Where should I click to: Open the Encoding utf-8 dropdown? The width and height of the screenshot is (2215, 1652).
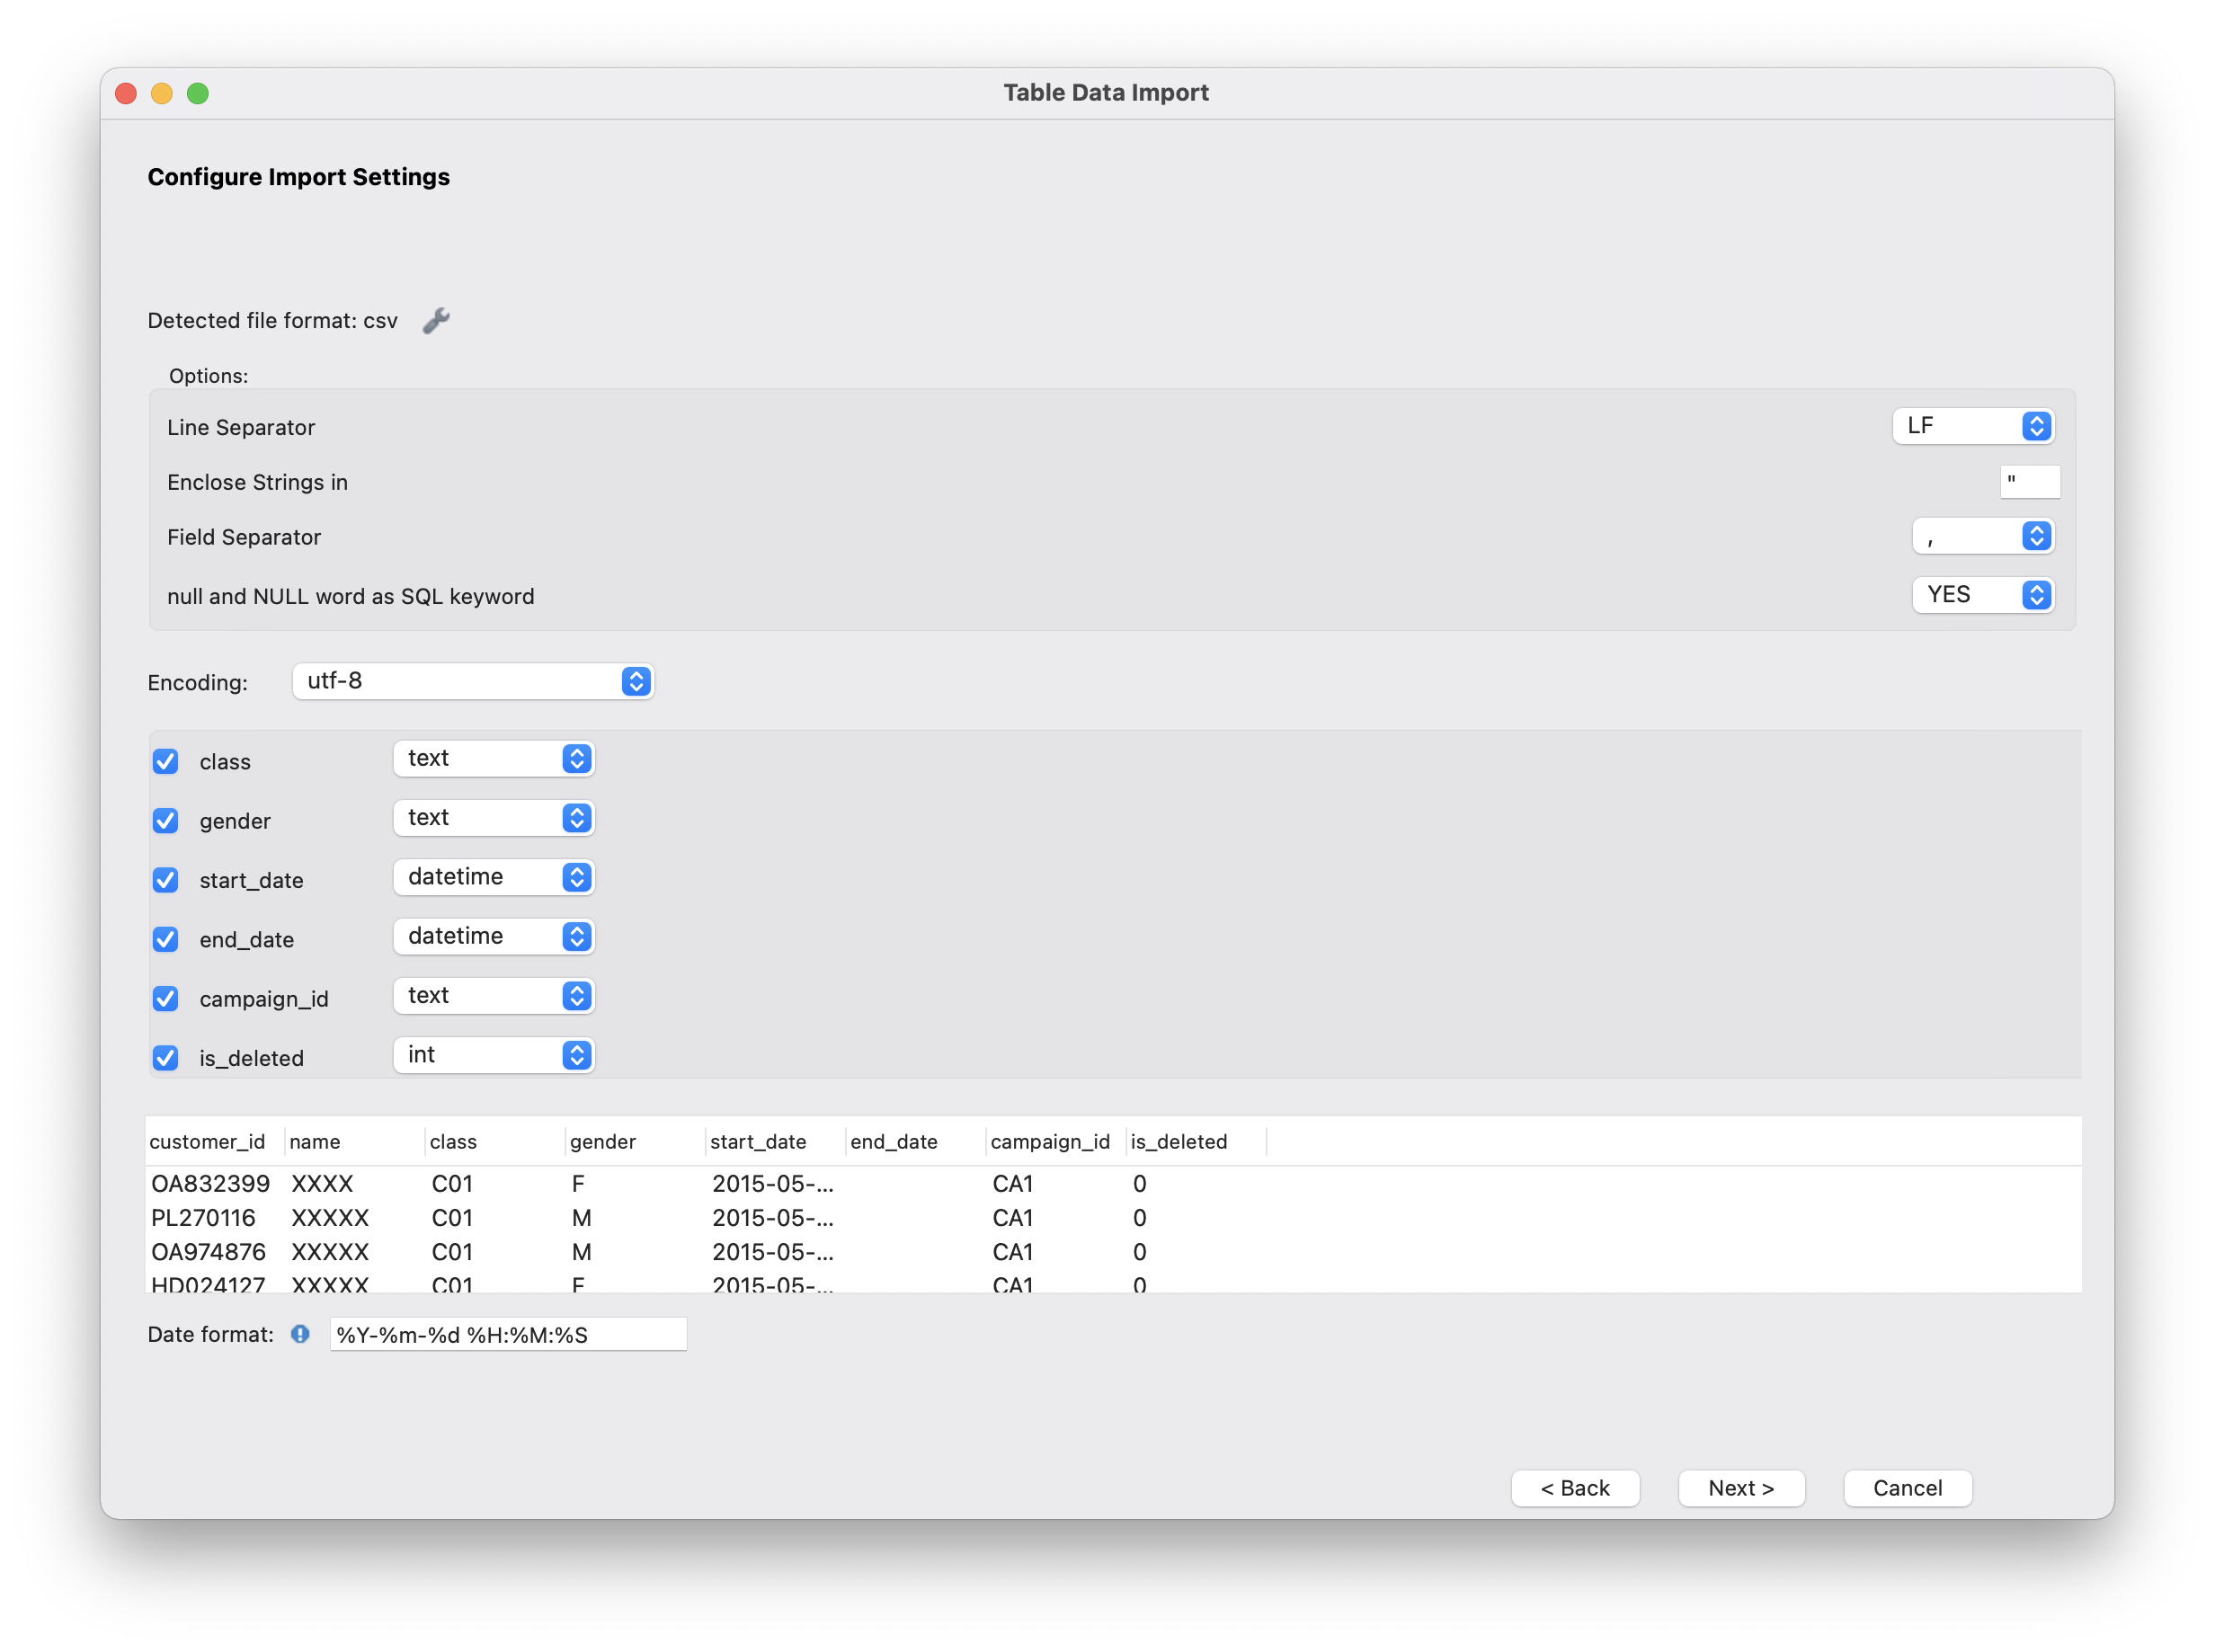coord(473,681)
